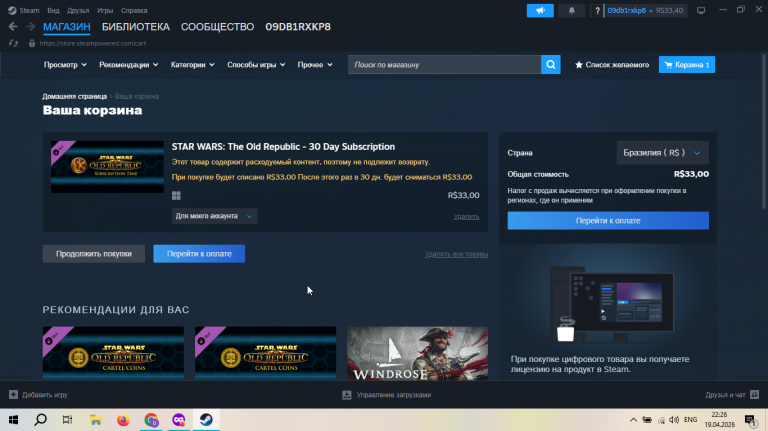Show hidden system tray icons
768x431 pixels.
[x=633, y=420]
